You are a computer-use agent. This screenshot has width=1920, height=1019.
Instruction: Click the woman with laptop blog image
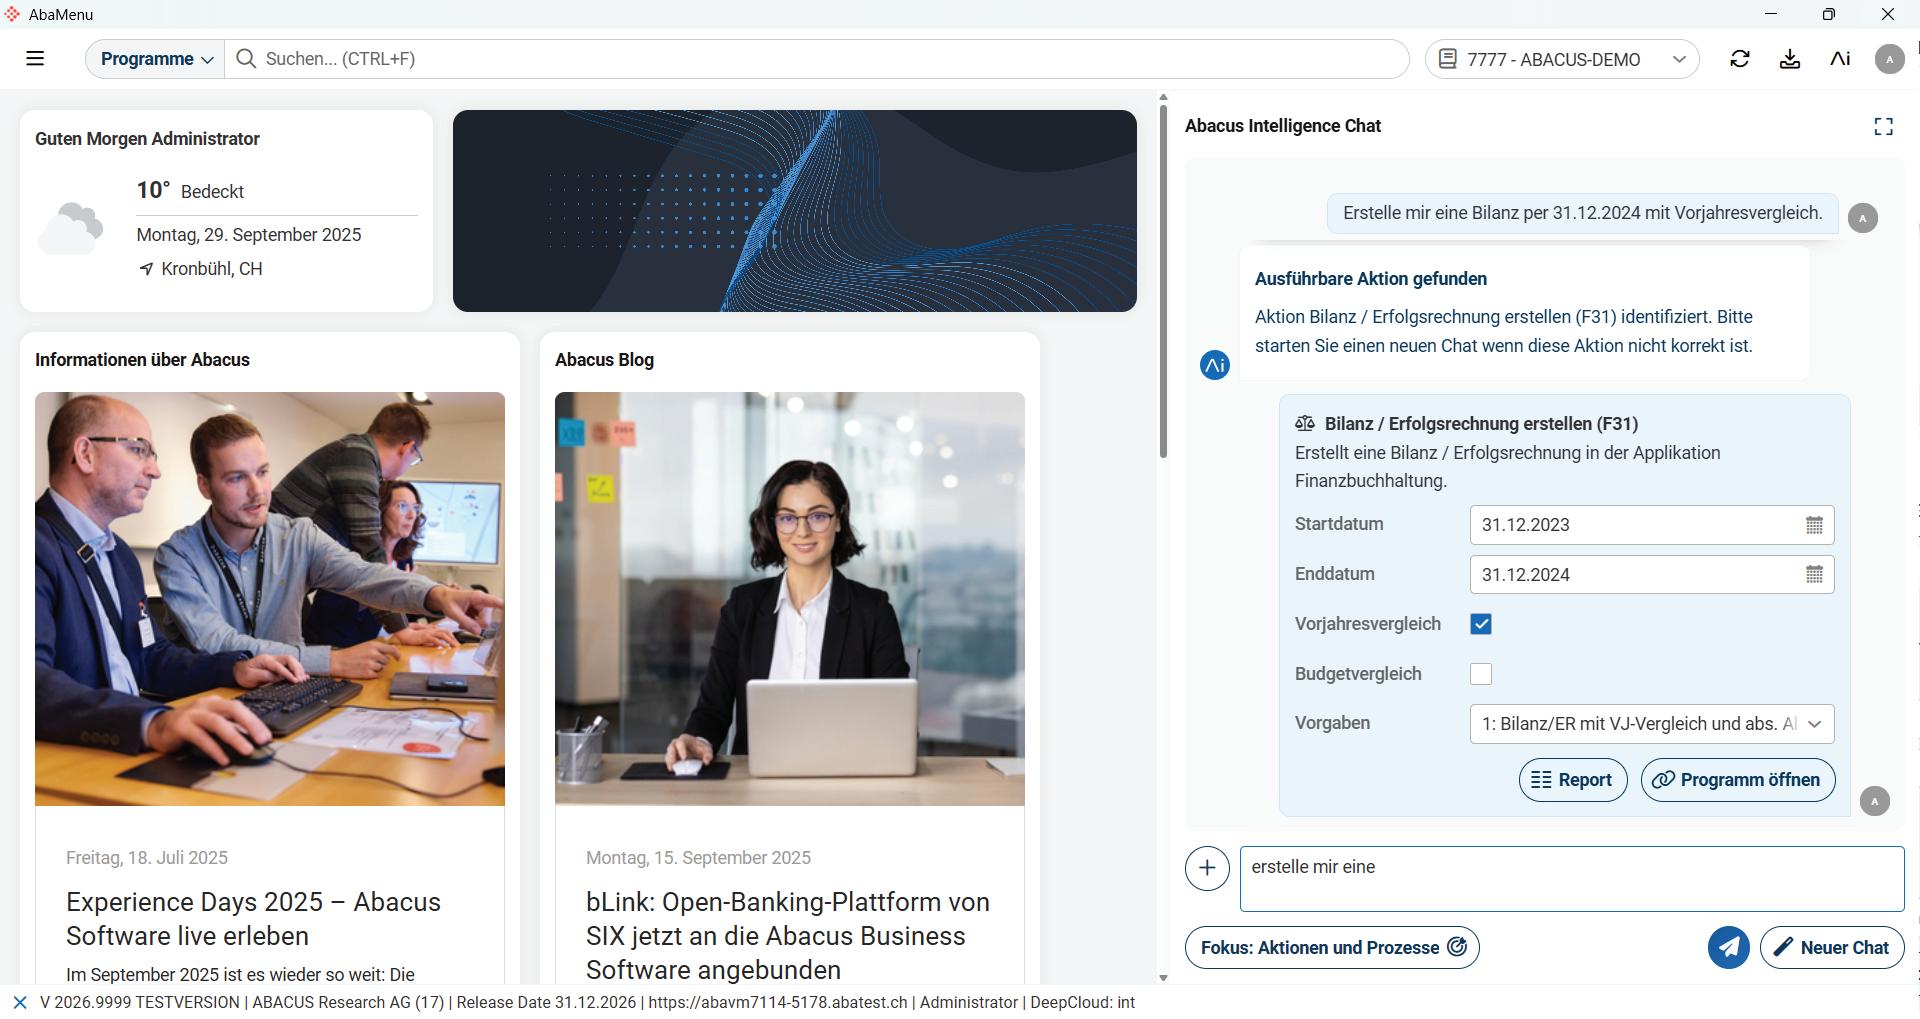(790, 599)
